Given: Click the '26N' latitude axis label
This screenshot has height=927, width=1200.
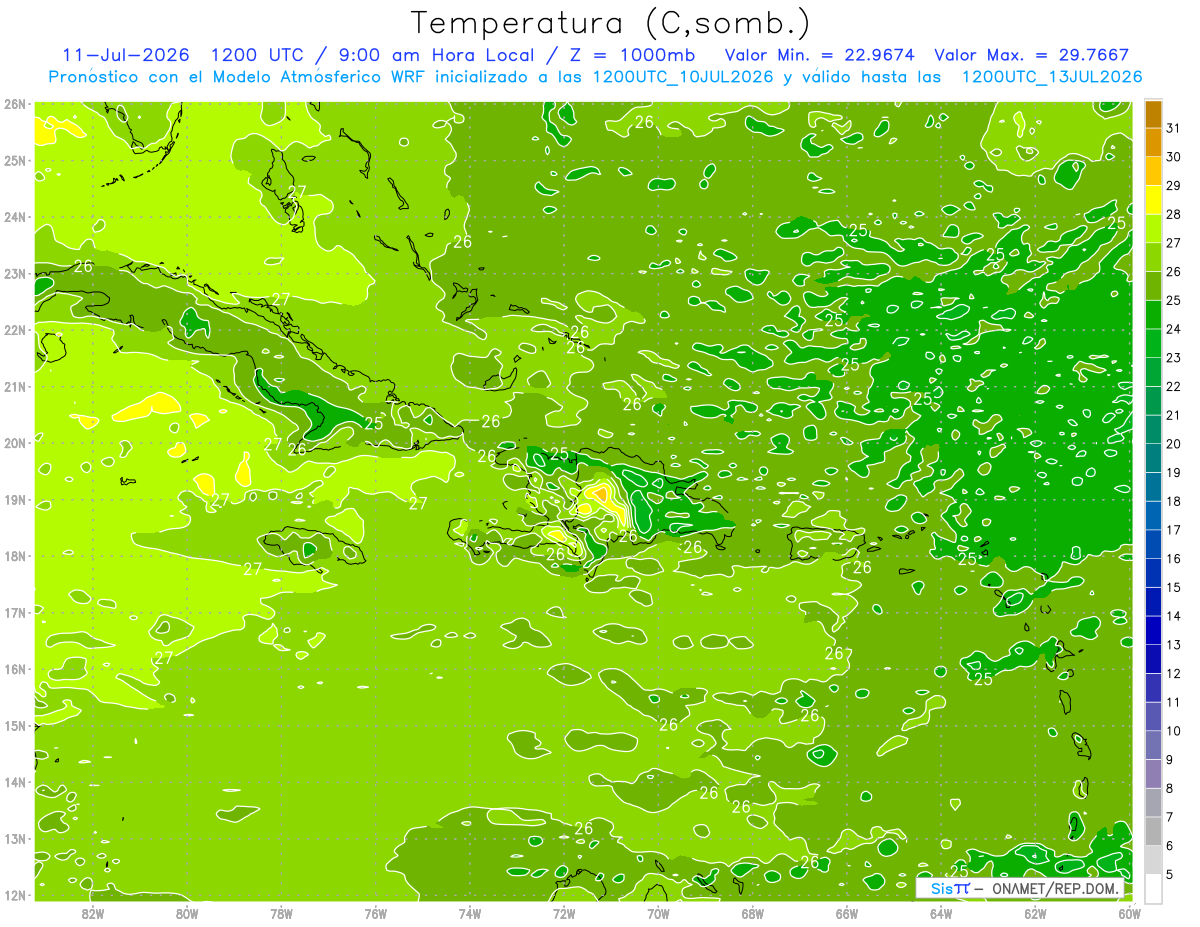Looking at the screenshot, I should coord(14,104).
